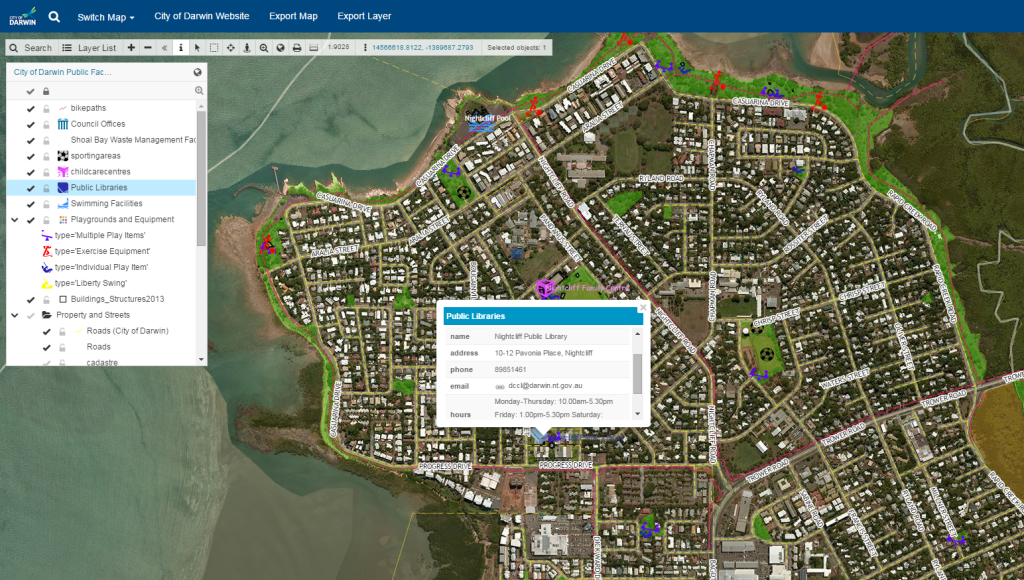Toggle Shoal Bay Waste Management layer visibility
The width and height of the screenshot is (1024, 580).
point(30,140)
